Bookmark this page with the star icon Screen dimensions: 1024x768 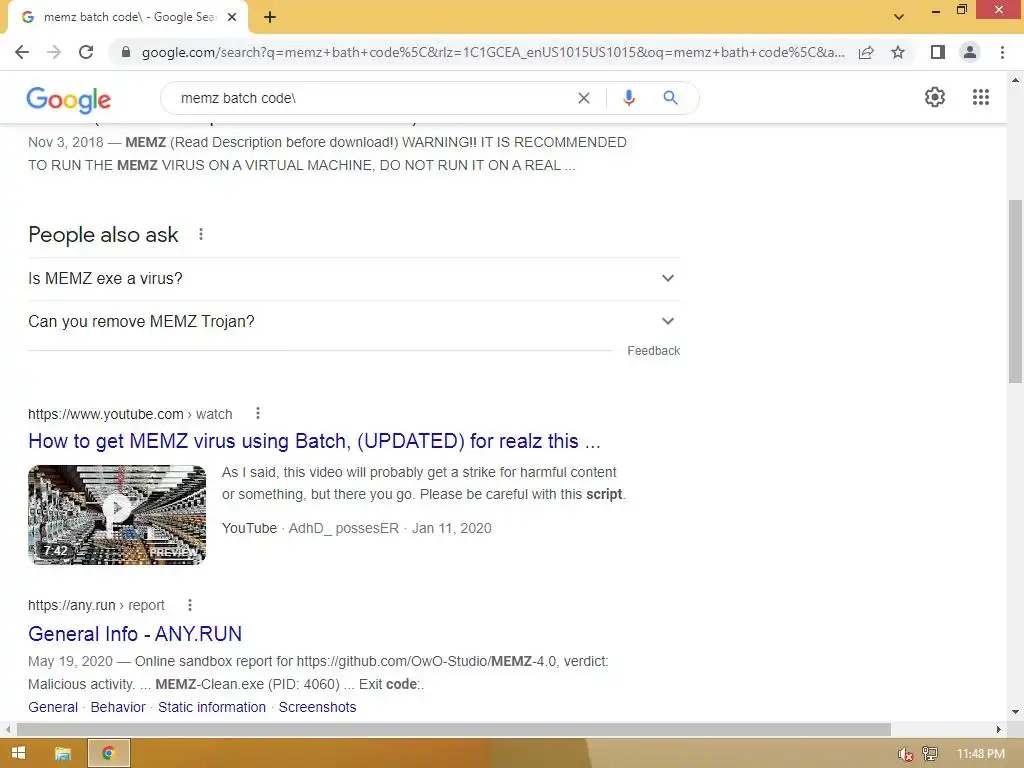[898, 52]
